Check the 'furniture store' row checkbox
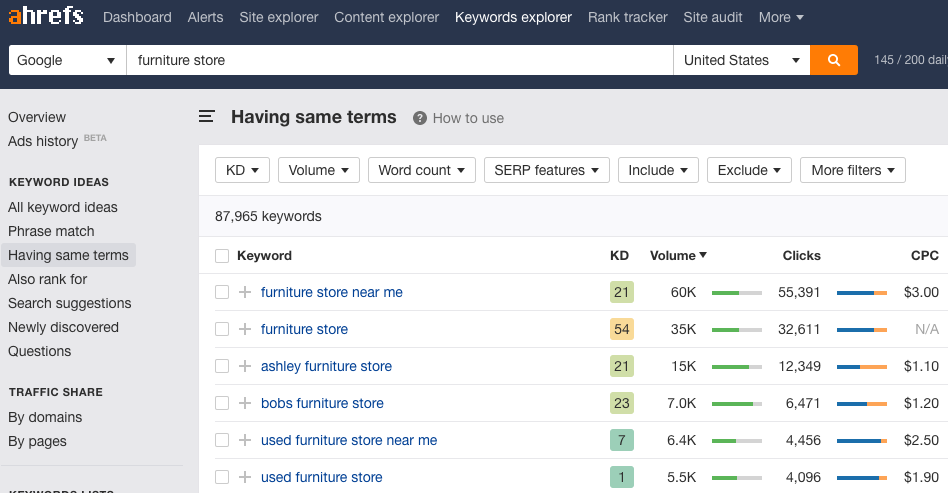Image resolution: width=948 pixels, height=493 pixels. click(222, 329)
